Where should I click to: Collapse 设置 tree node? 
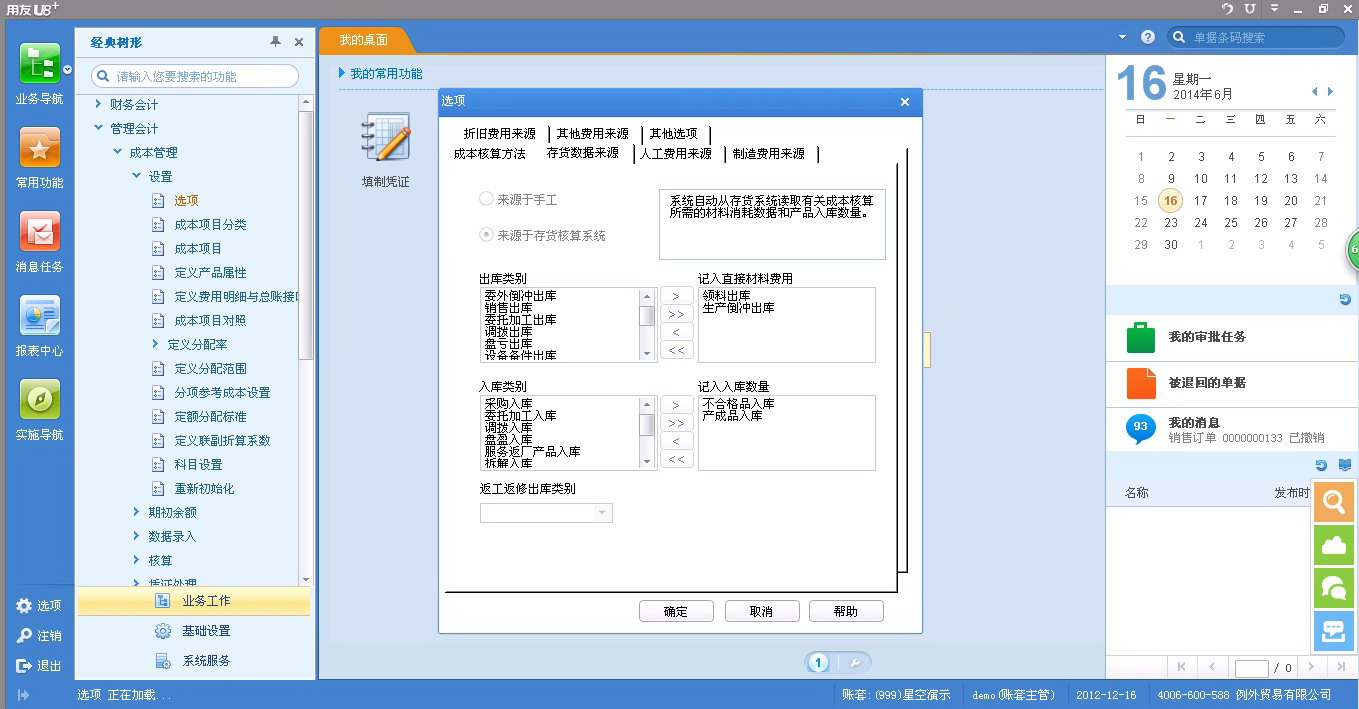click(136, 176)
